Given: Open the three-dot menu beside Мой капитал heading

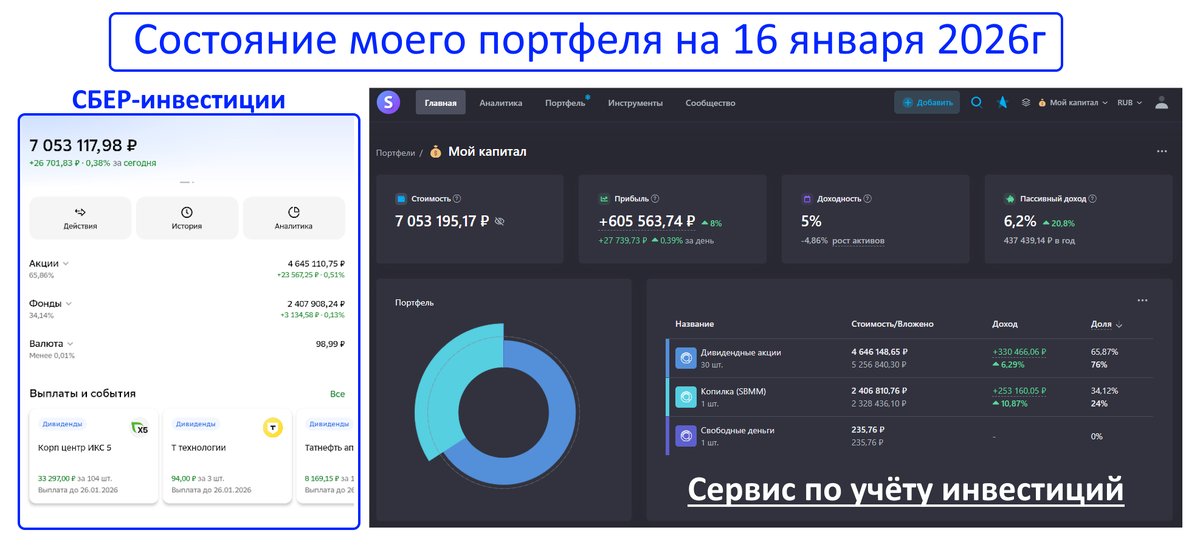Looking at the screenshot, I should 1161,152.
